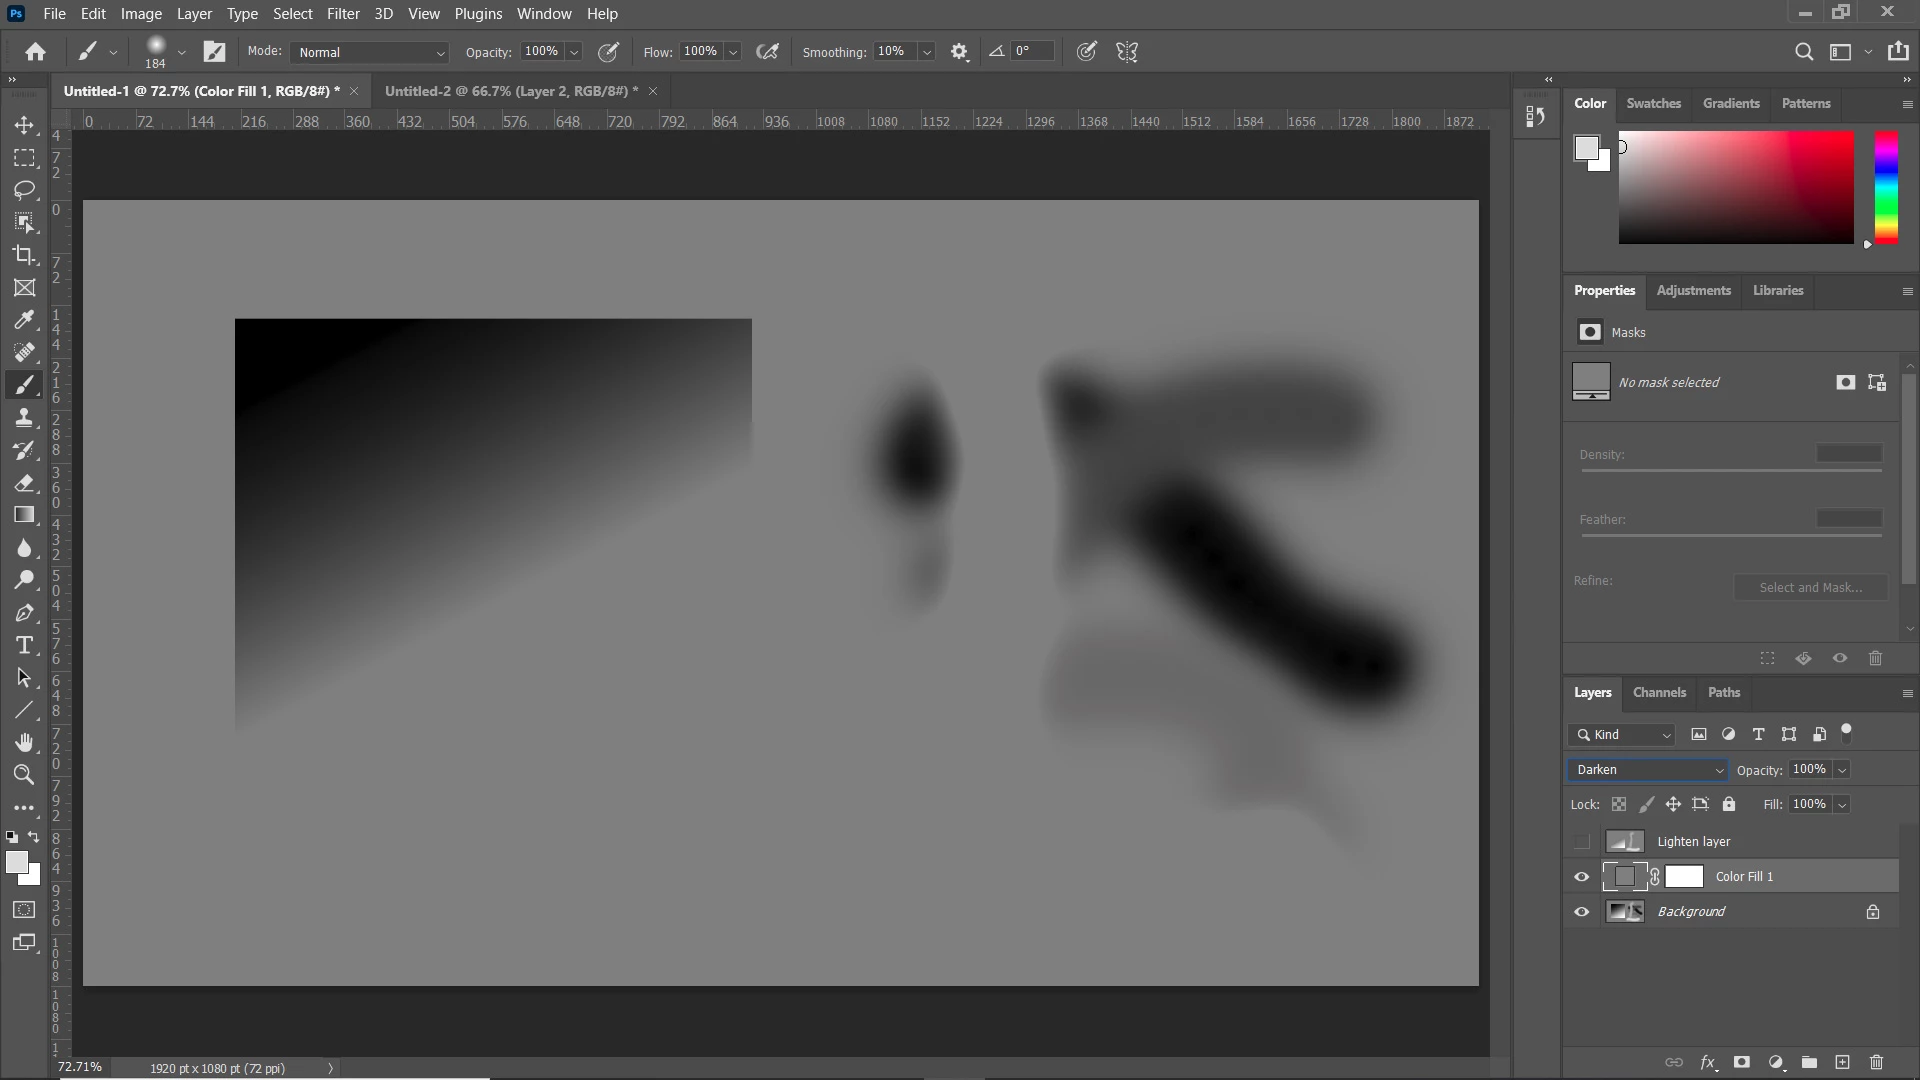Hide the Color Fill 1 layer
This screenshot has height=1080, width=1920.
point(1581,877)
